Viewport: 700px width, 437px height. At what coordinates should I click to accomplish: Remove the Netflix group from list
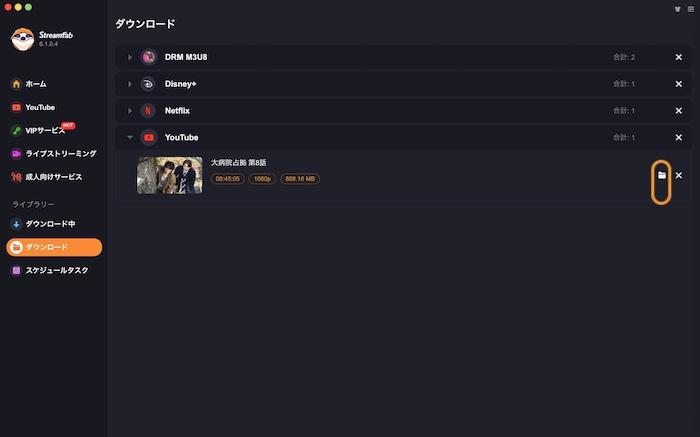point(679,111)
